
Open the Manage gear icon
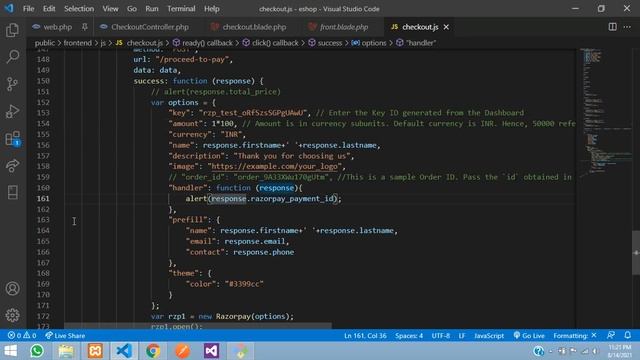(12, 315)
